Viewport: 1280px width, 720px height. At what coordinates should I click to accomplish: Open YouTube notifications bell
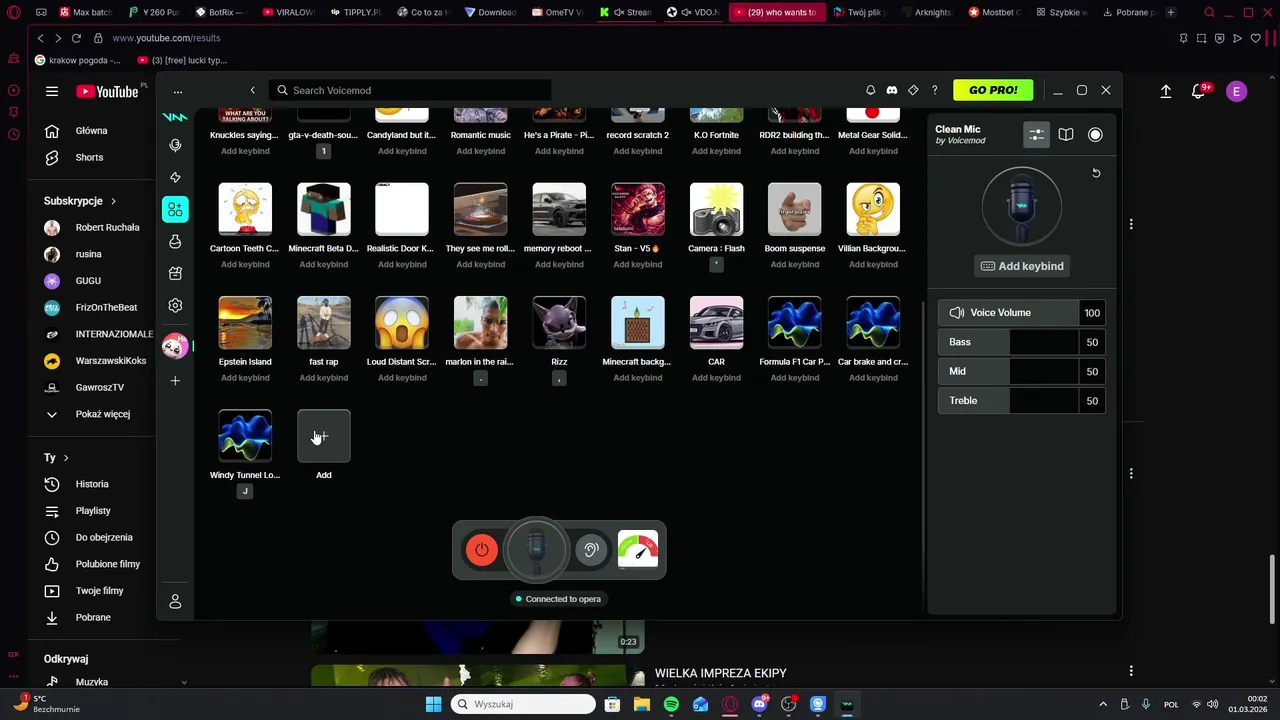coord(1199,91)
